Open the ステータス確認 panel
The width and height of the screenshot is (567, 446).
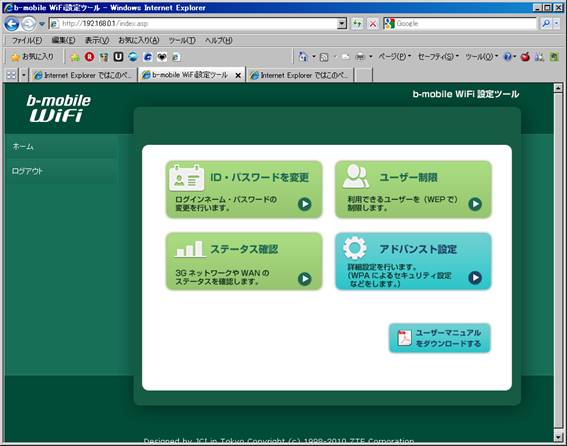tap(244, 261)
